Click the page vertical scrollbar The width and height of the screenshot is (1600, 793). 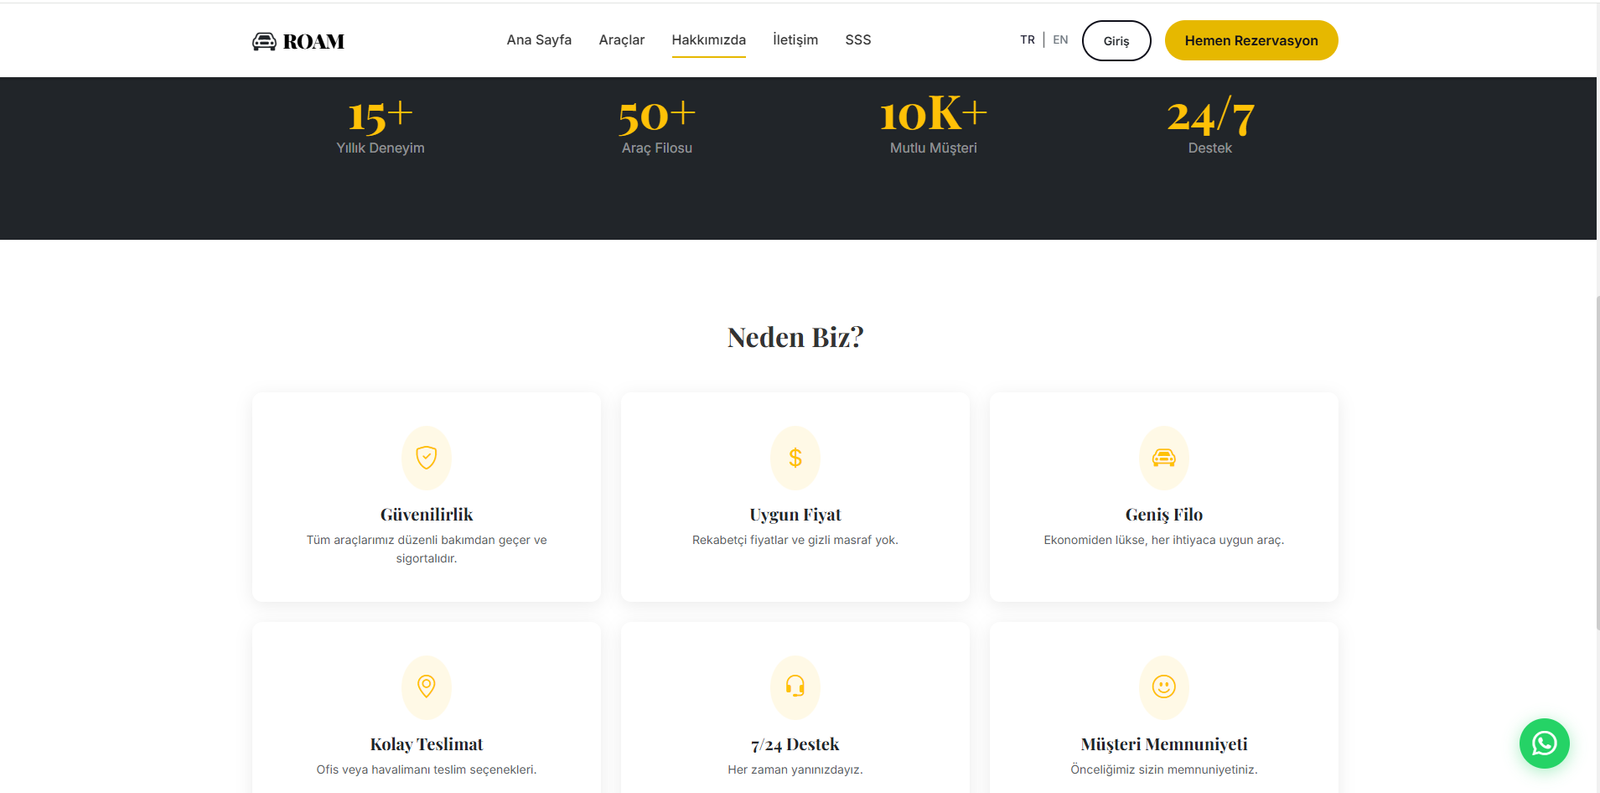pos(1597,460)
